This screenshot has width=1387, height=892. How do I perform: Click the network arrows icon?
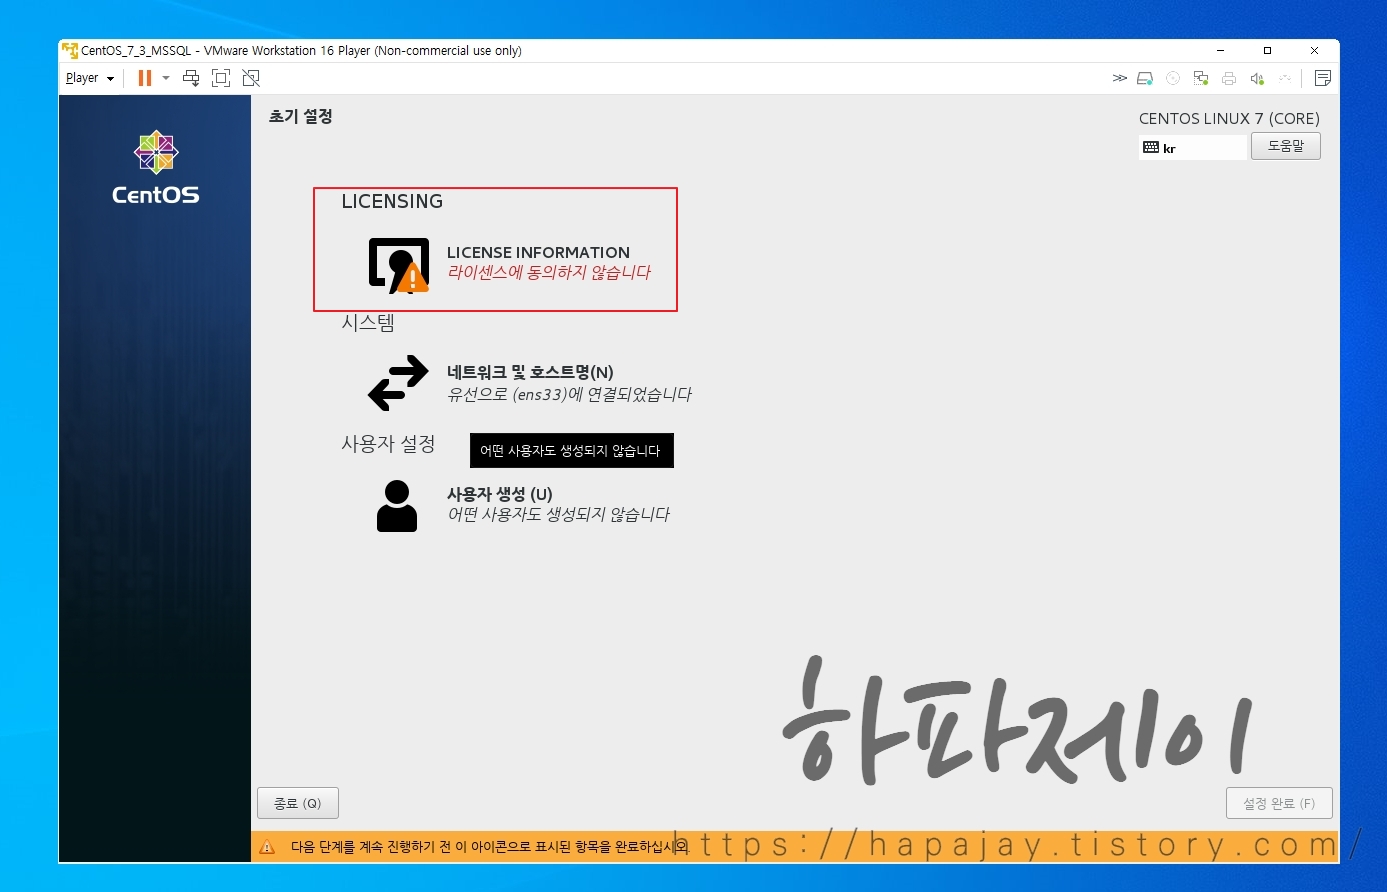coord(398,384)
